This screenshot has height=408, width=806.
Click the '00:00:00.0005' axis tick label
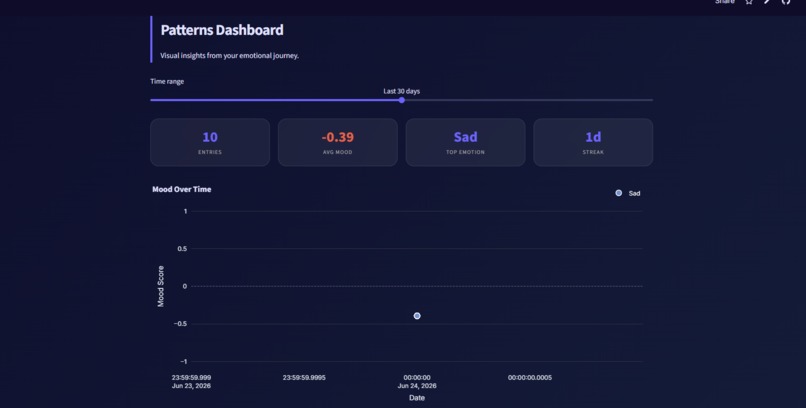[530, 378]
